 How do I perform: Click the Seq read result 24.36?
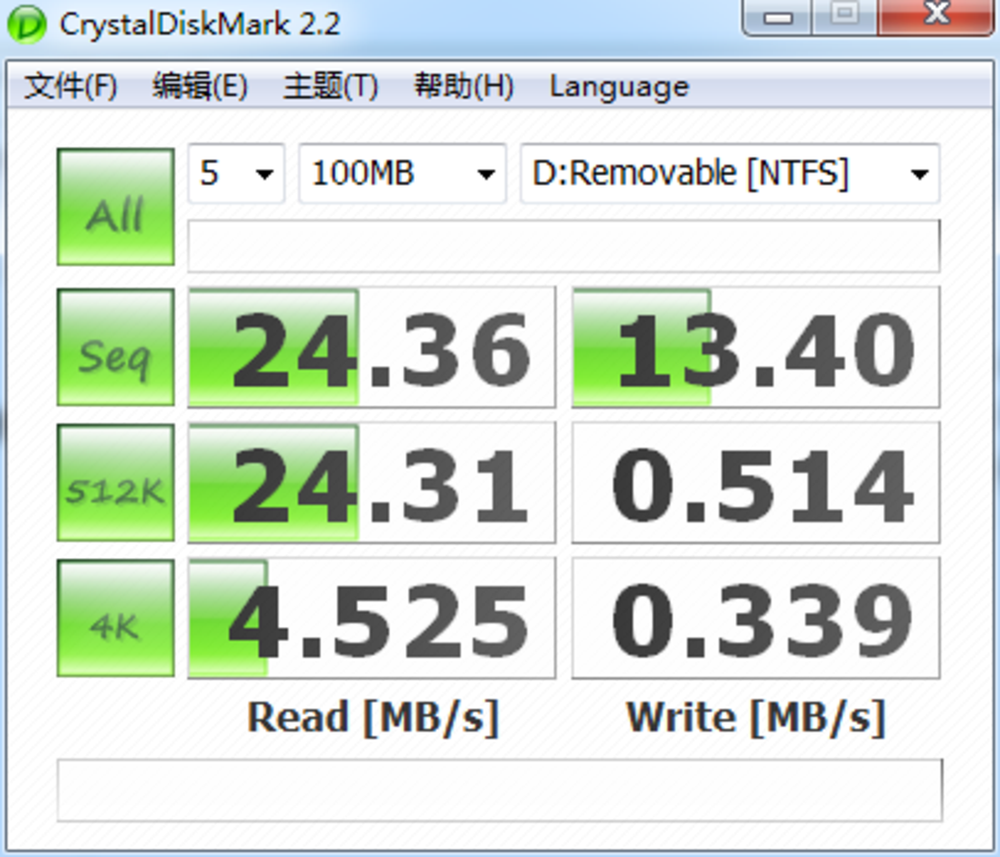click(372, 348)
